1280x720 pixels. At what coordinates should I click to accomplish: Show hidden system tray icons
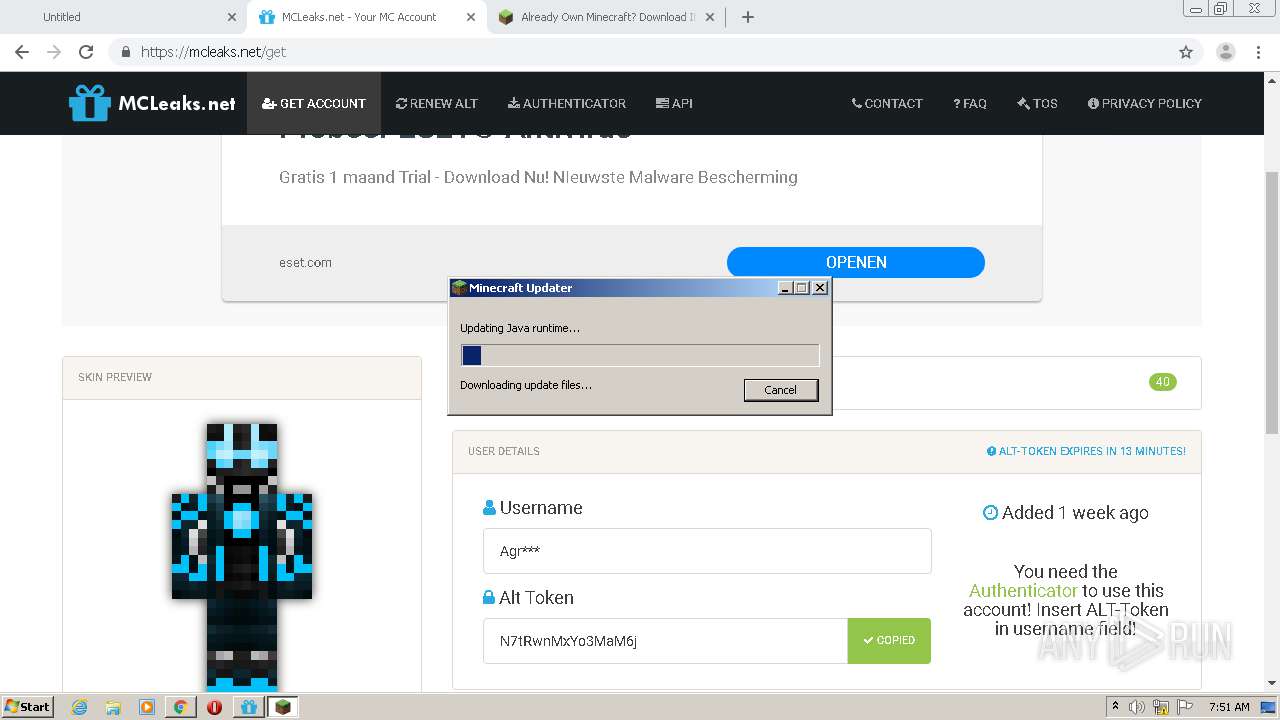click(x=1115, y=706)
